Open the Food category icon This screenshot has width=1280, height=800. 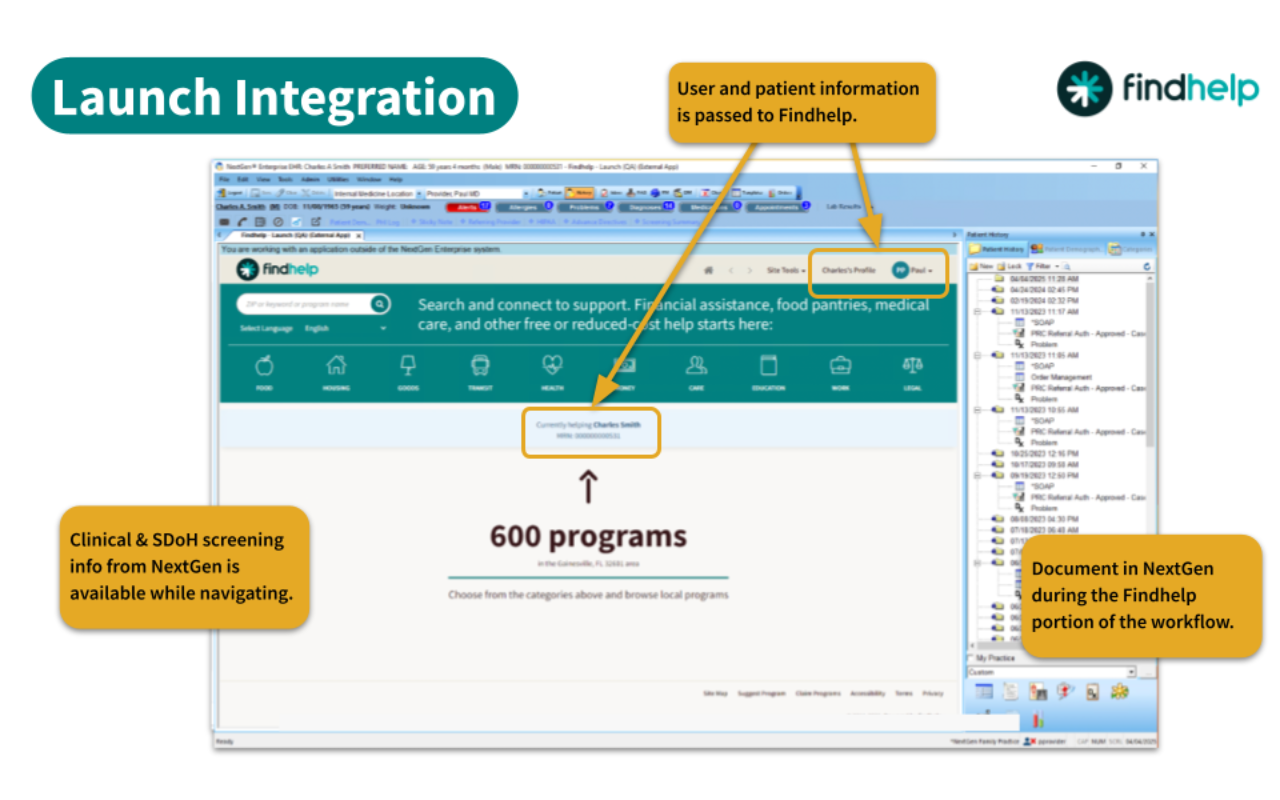(265, 368)
